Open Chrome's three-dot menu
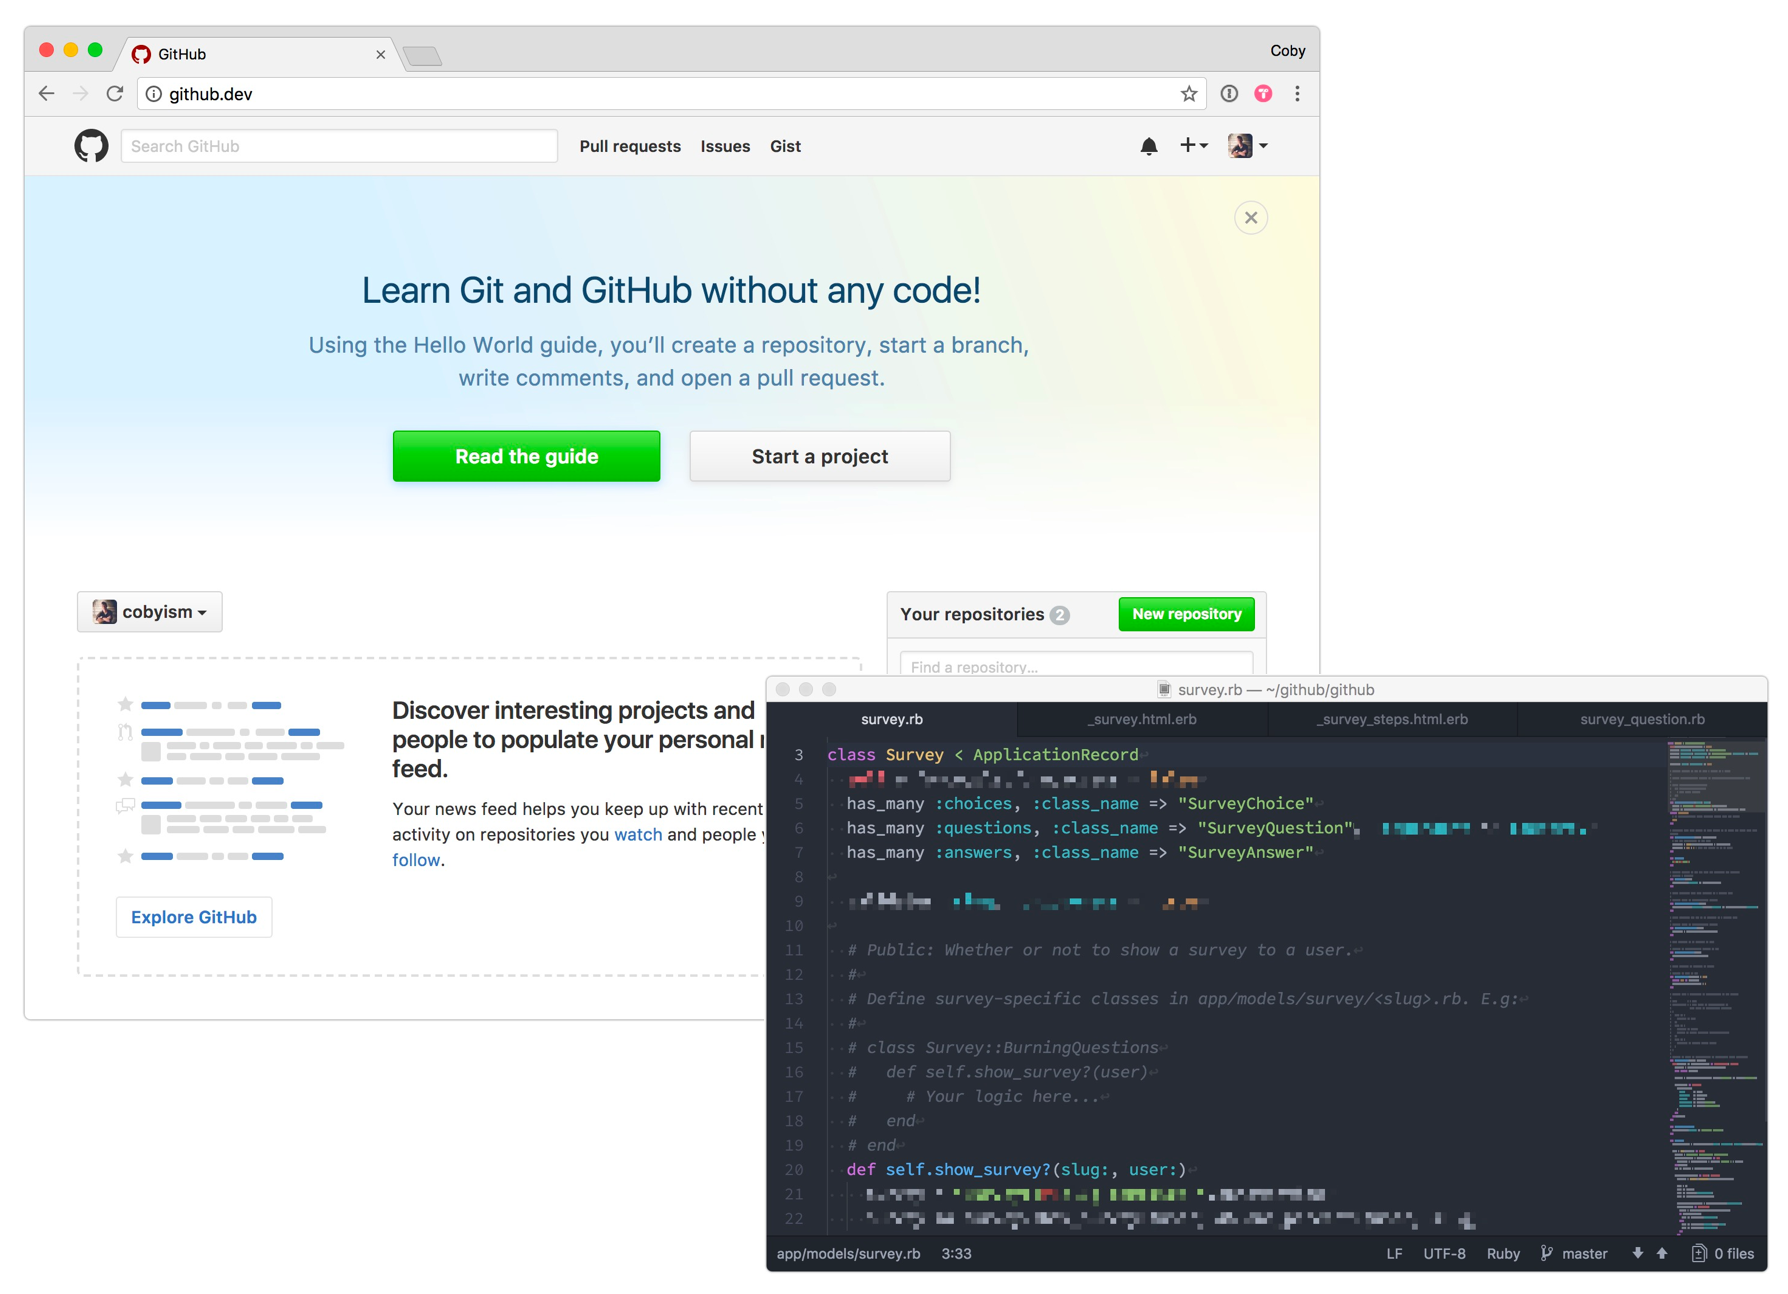This screenshot has width=1788, height=1294. tap(1297, 94)
